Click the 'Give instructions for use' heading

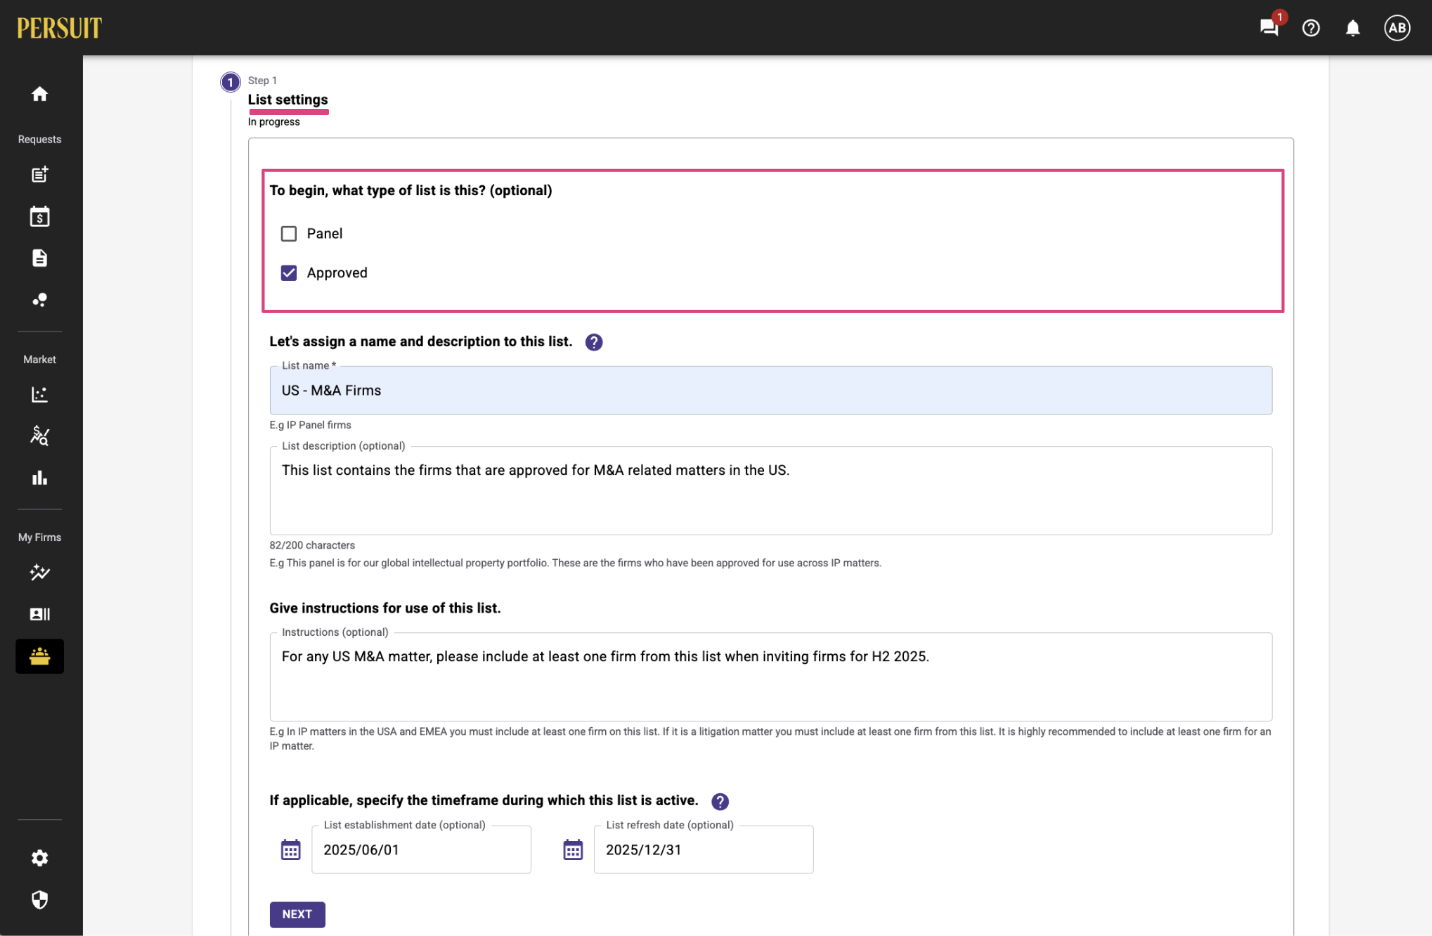tap(385, 608)
